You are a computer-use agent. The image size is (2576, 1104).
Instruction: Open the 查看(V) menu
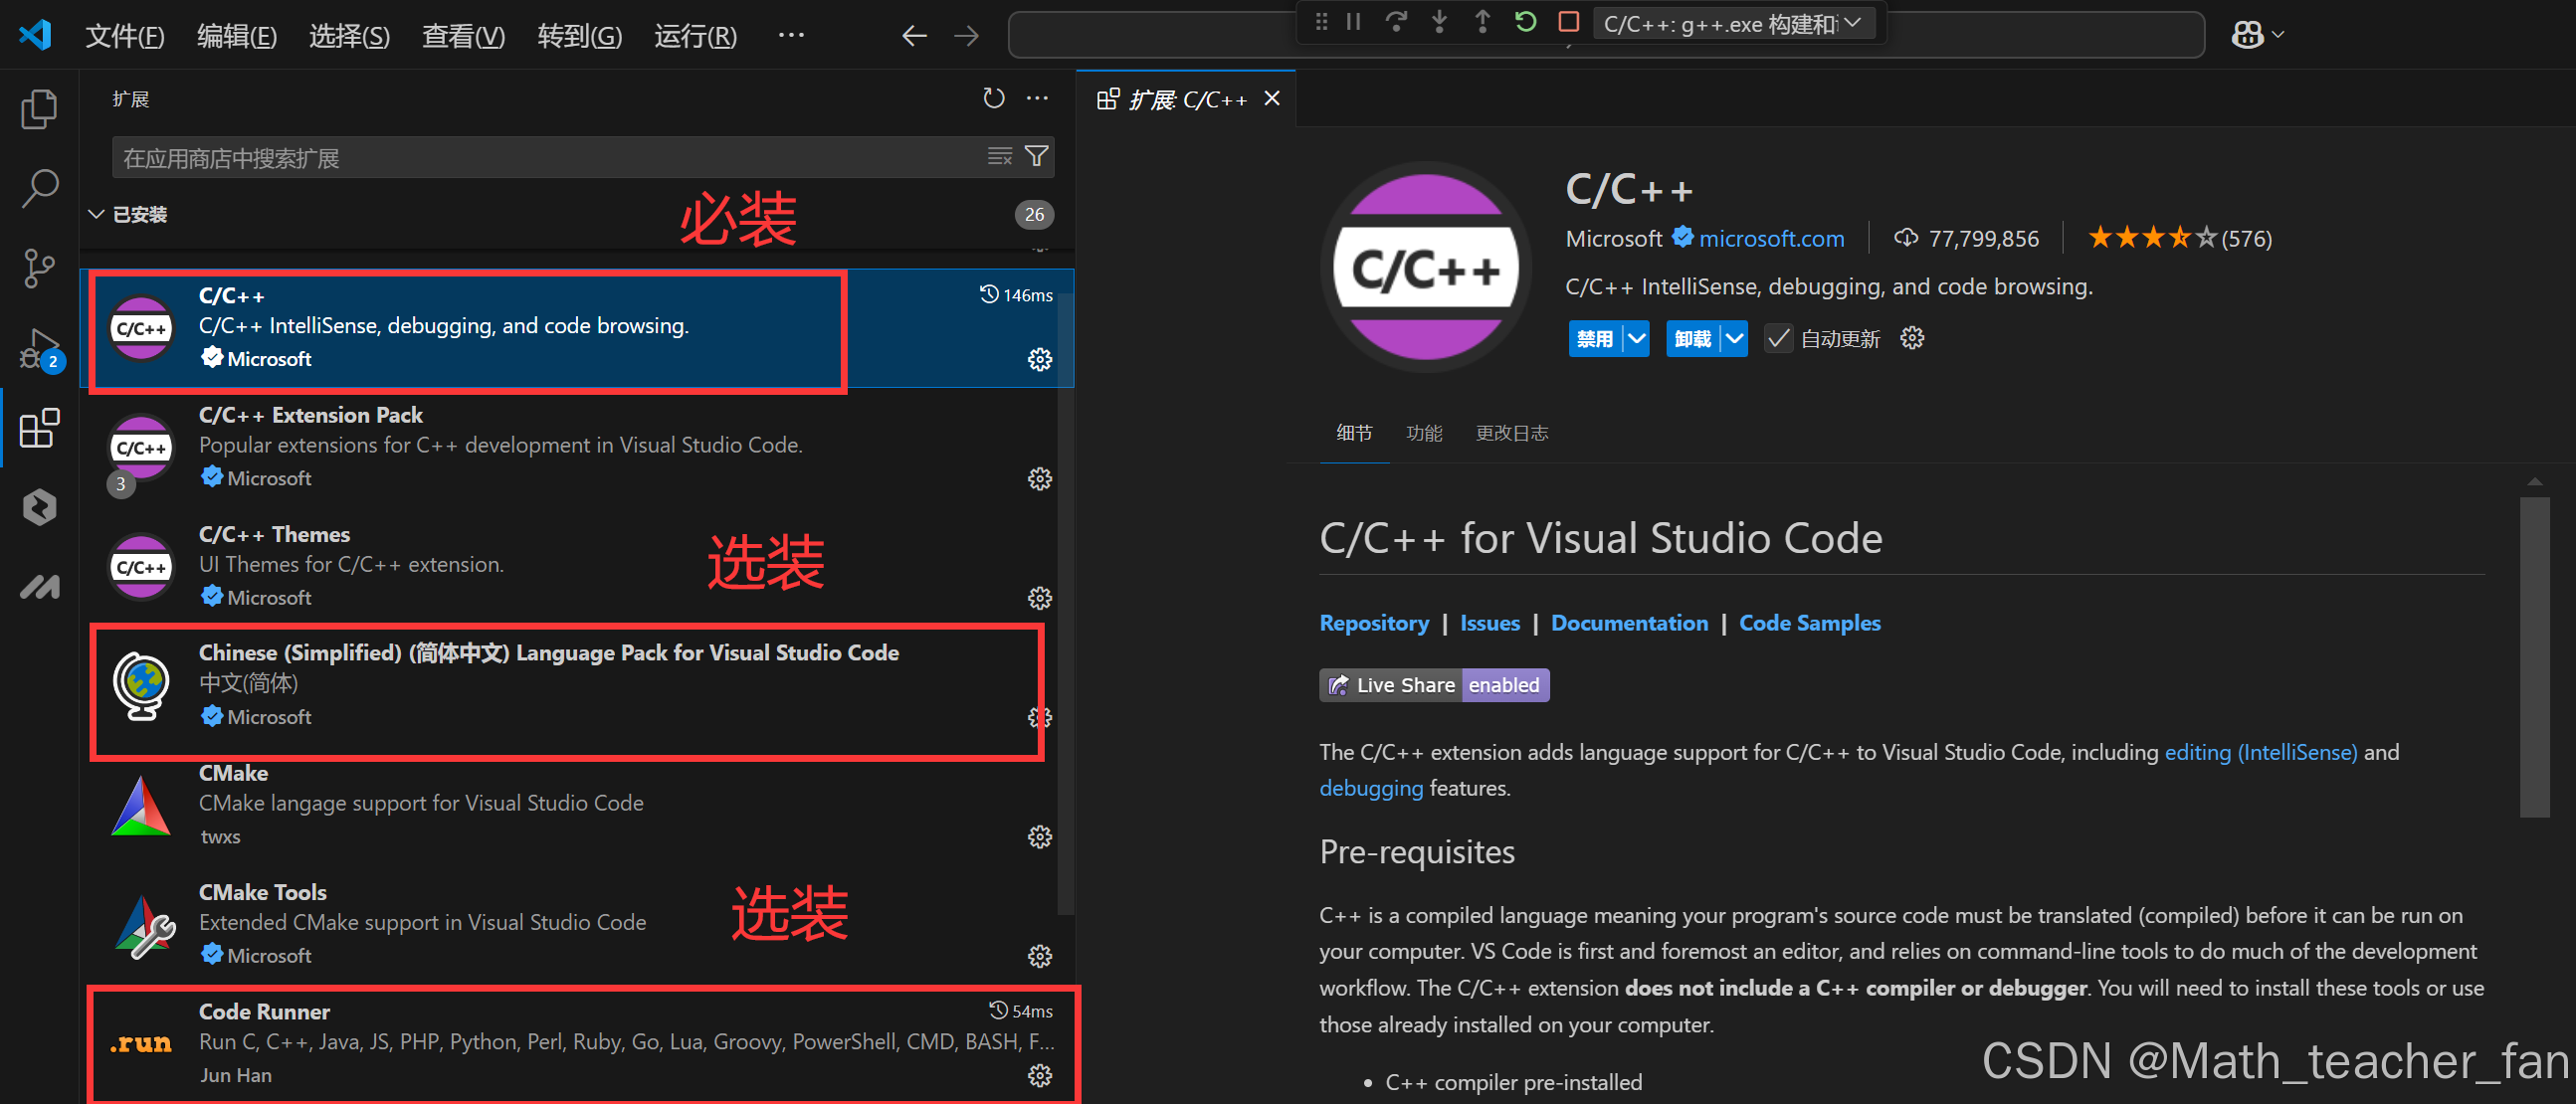[x=463, y=36]
